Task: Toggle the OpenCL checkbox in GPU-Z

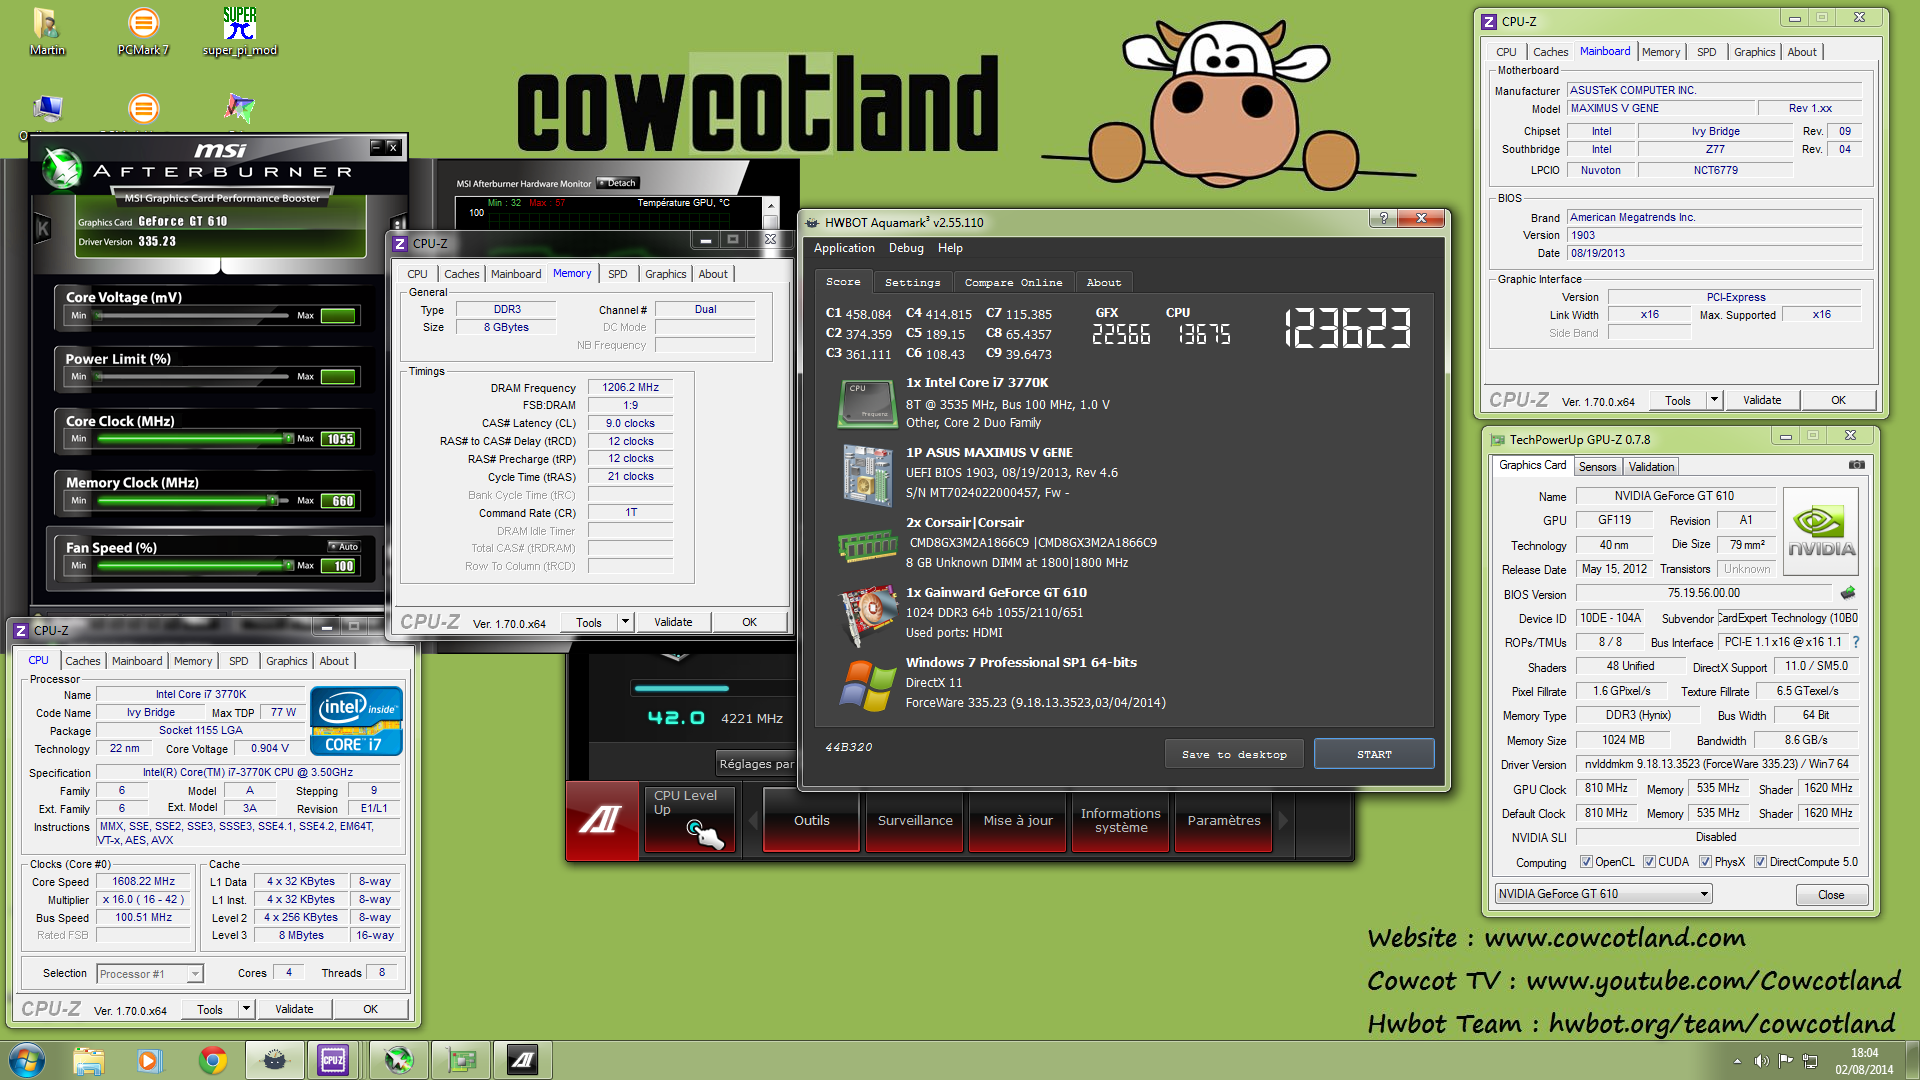Action: coord(1585,862)
